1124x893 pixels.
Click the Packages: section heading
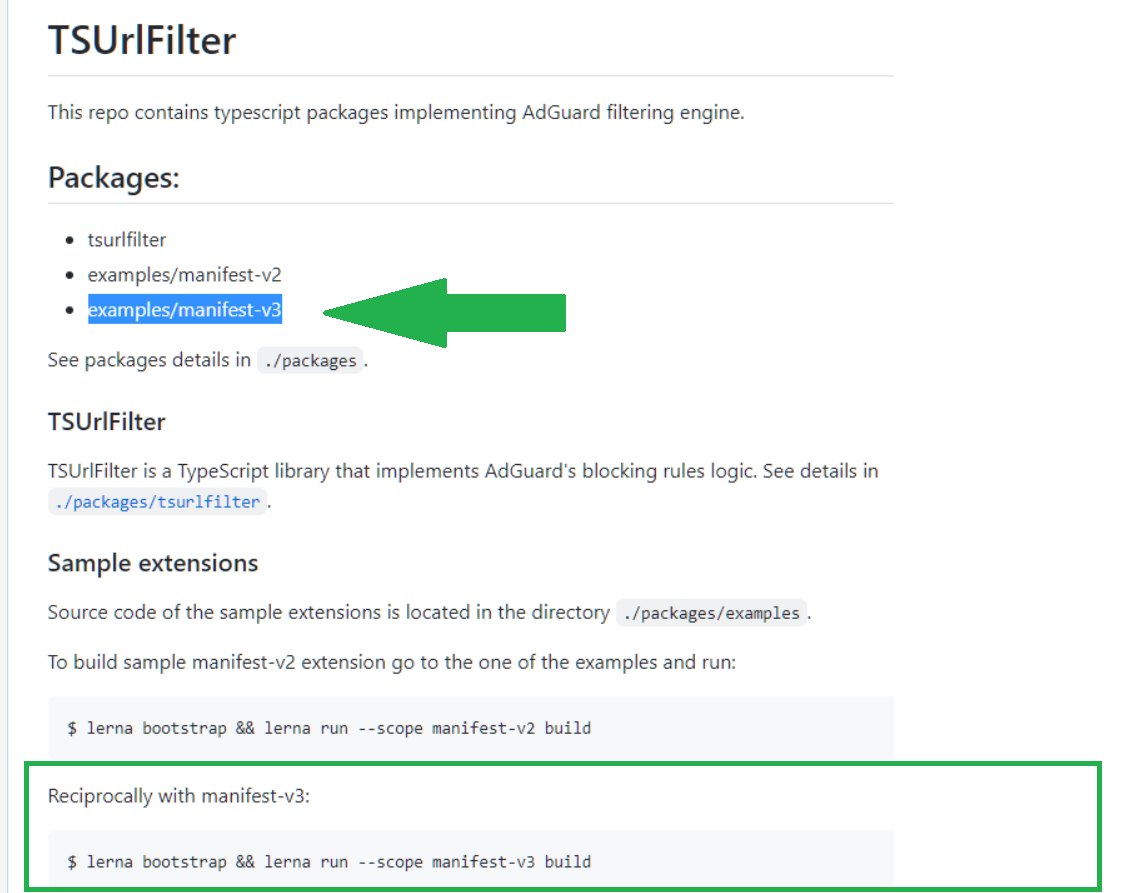click(114, 178)
